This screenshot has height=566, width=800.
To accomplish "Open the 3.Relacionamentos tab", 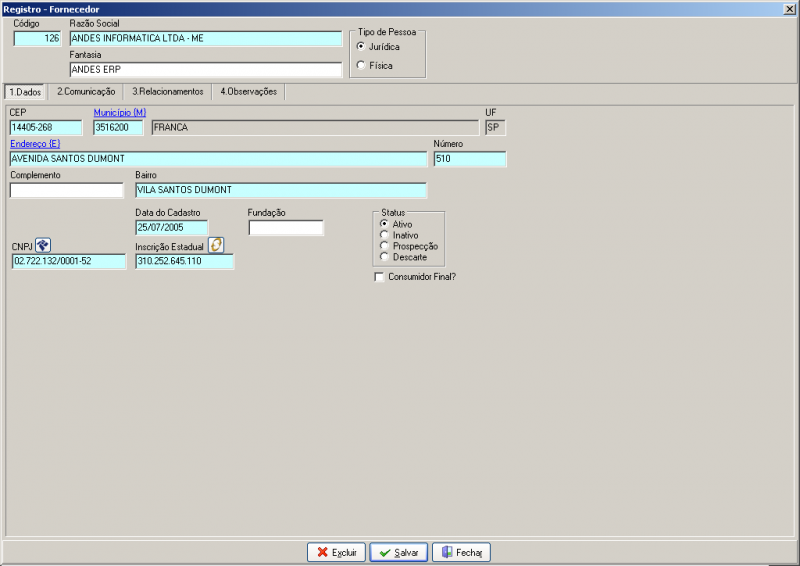I will (168, 91).
